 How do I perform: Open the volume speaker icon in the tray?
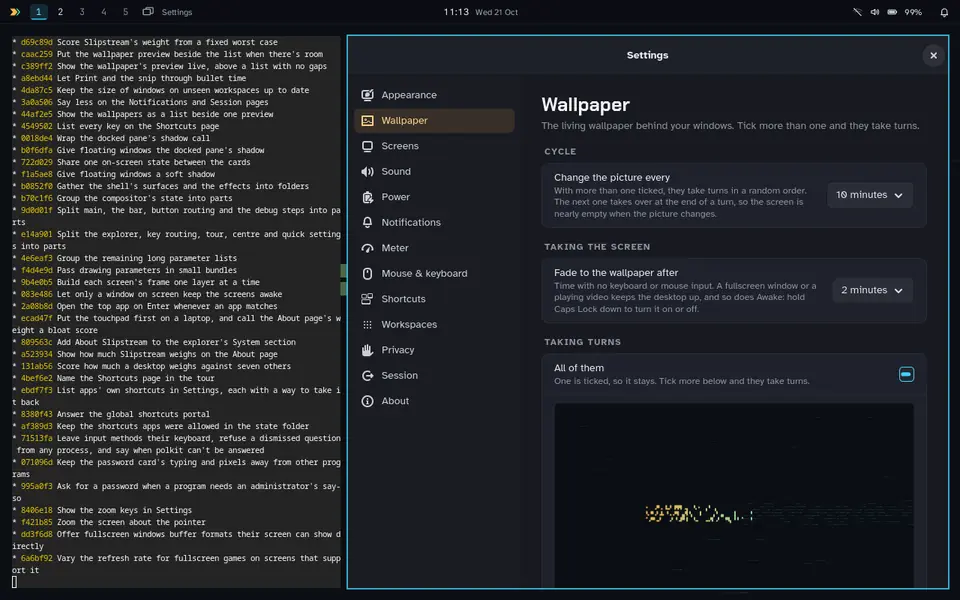tap(875, 12)
